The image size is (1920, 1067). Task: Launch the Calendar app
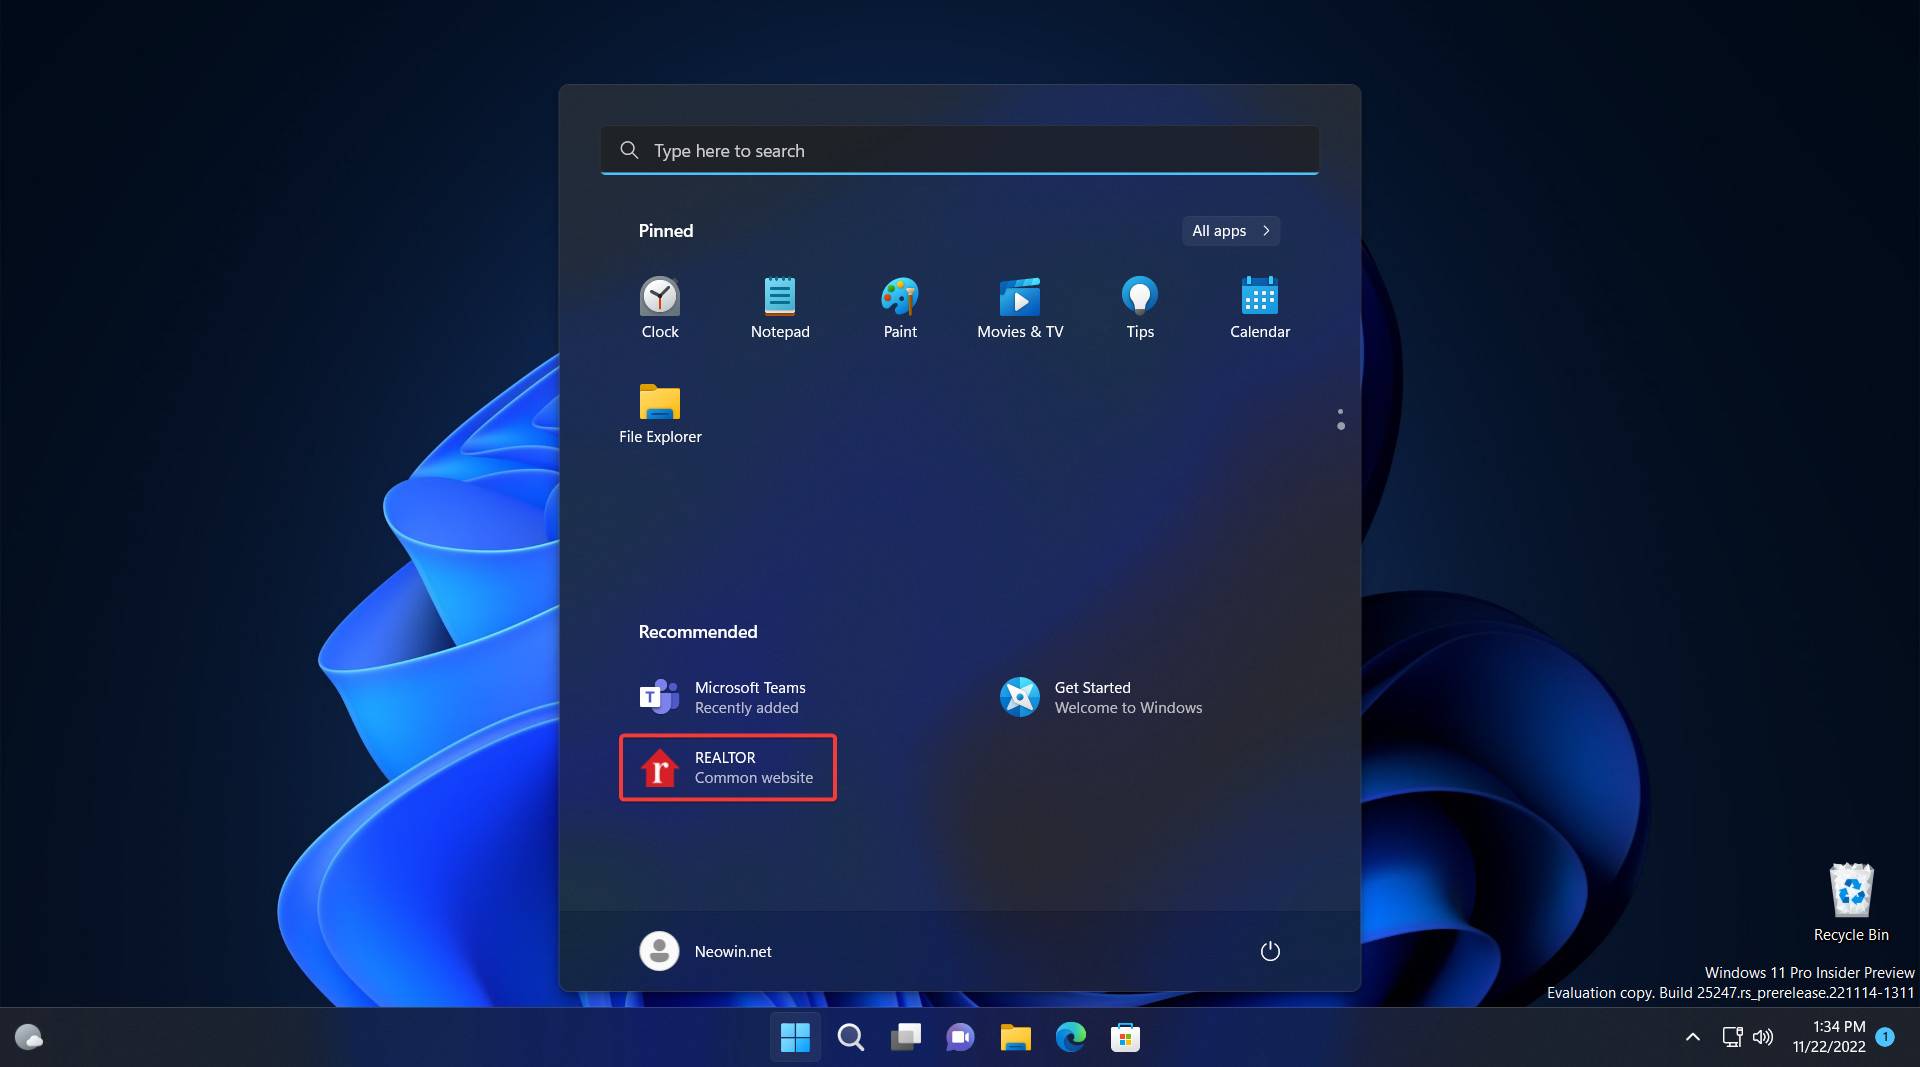[x=1259, y=305]
